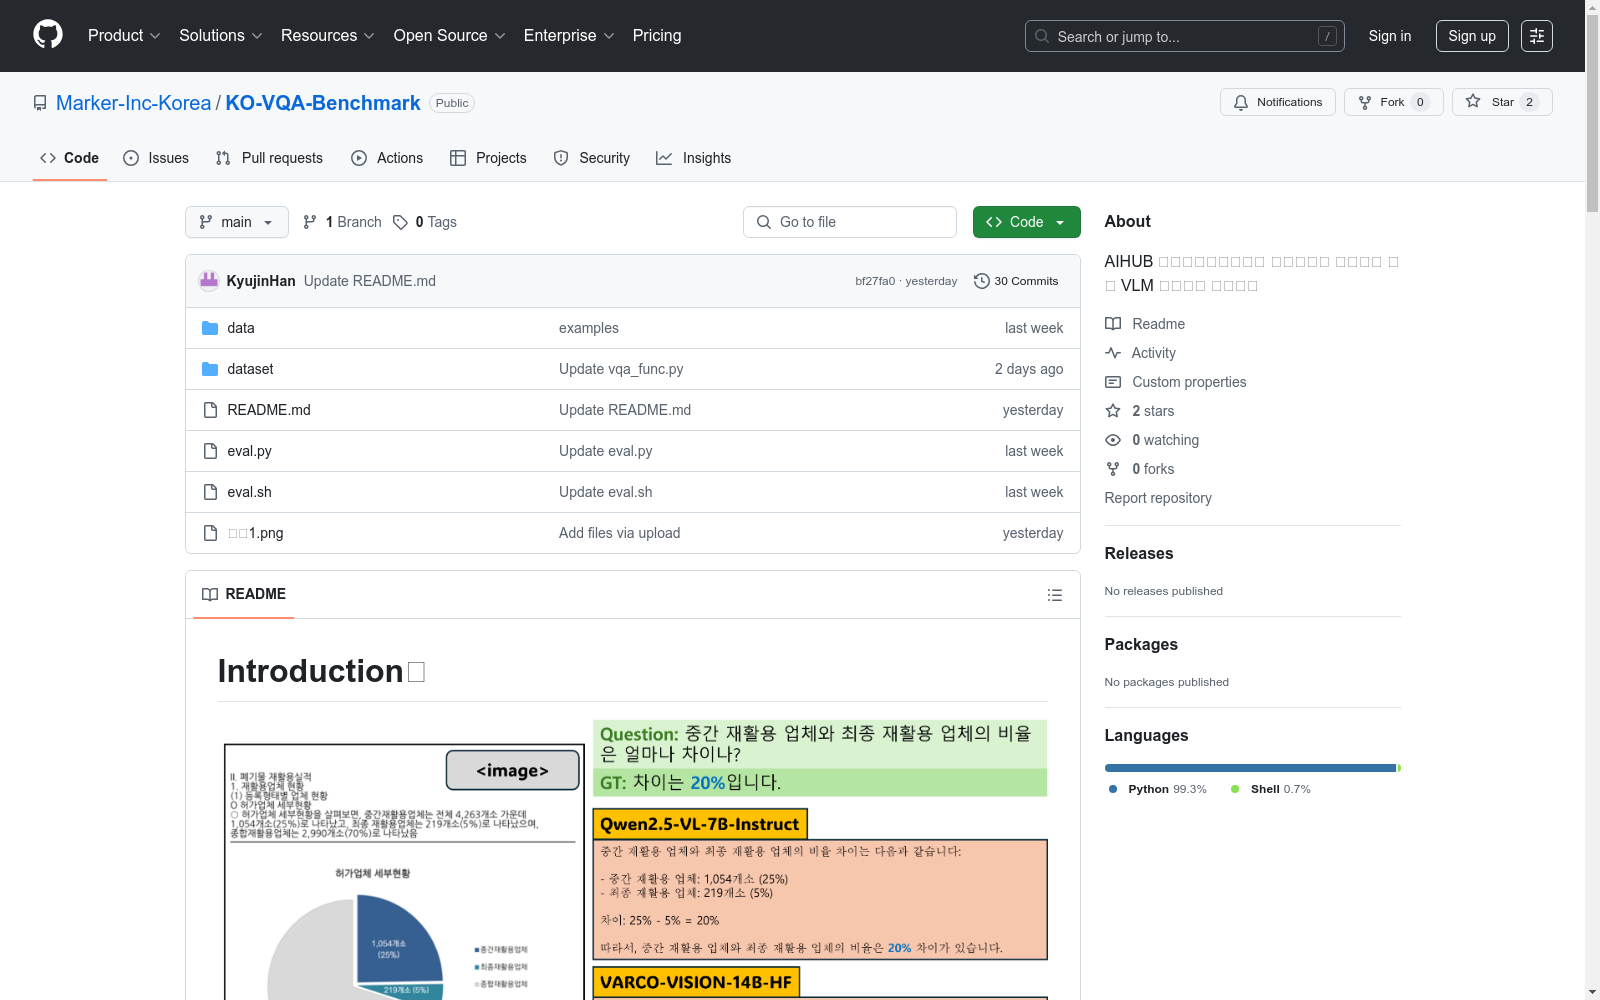This screenshot has height=1000, width=1600.
Task: Click the data folder icon
Action: [x=210, y=328]
